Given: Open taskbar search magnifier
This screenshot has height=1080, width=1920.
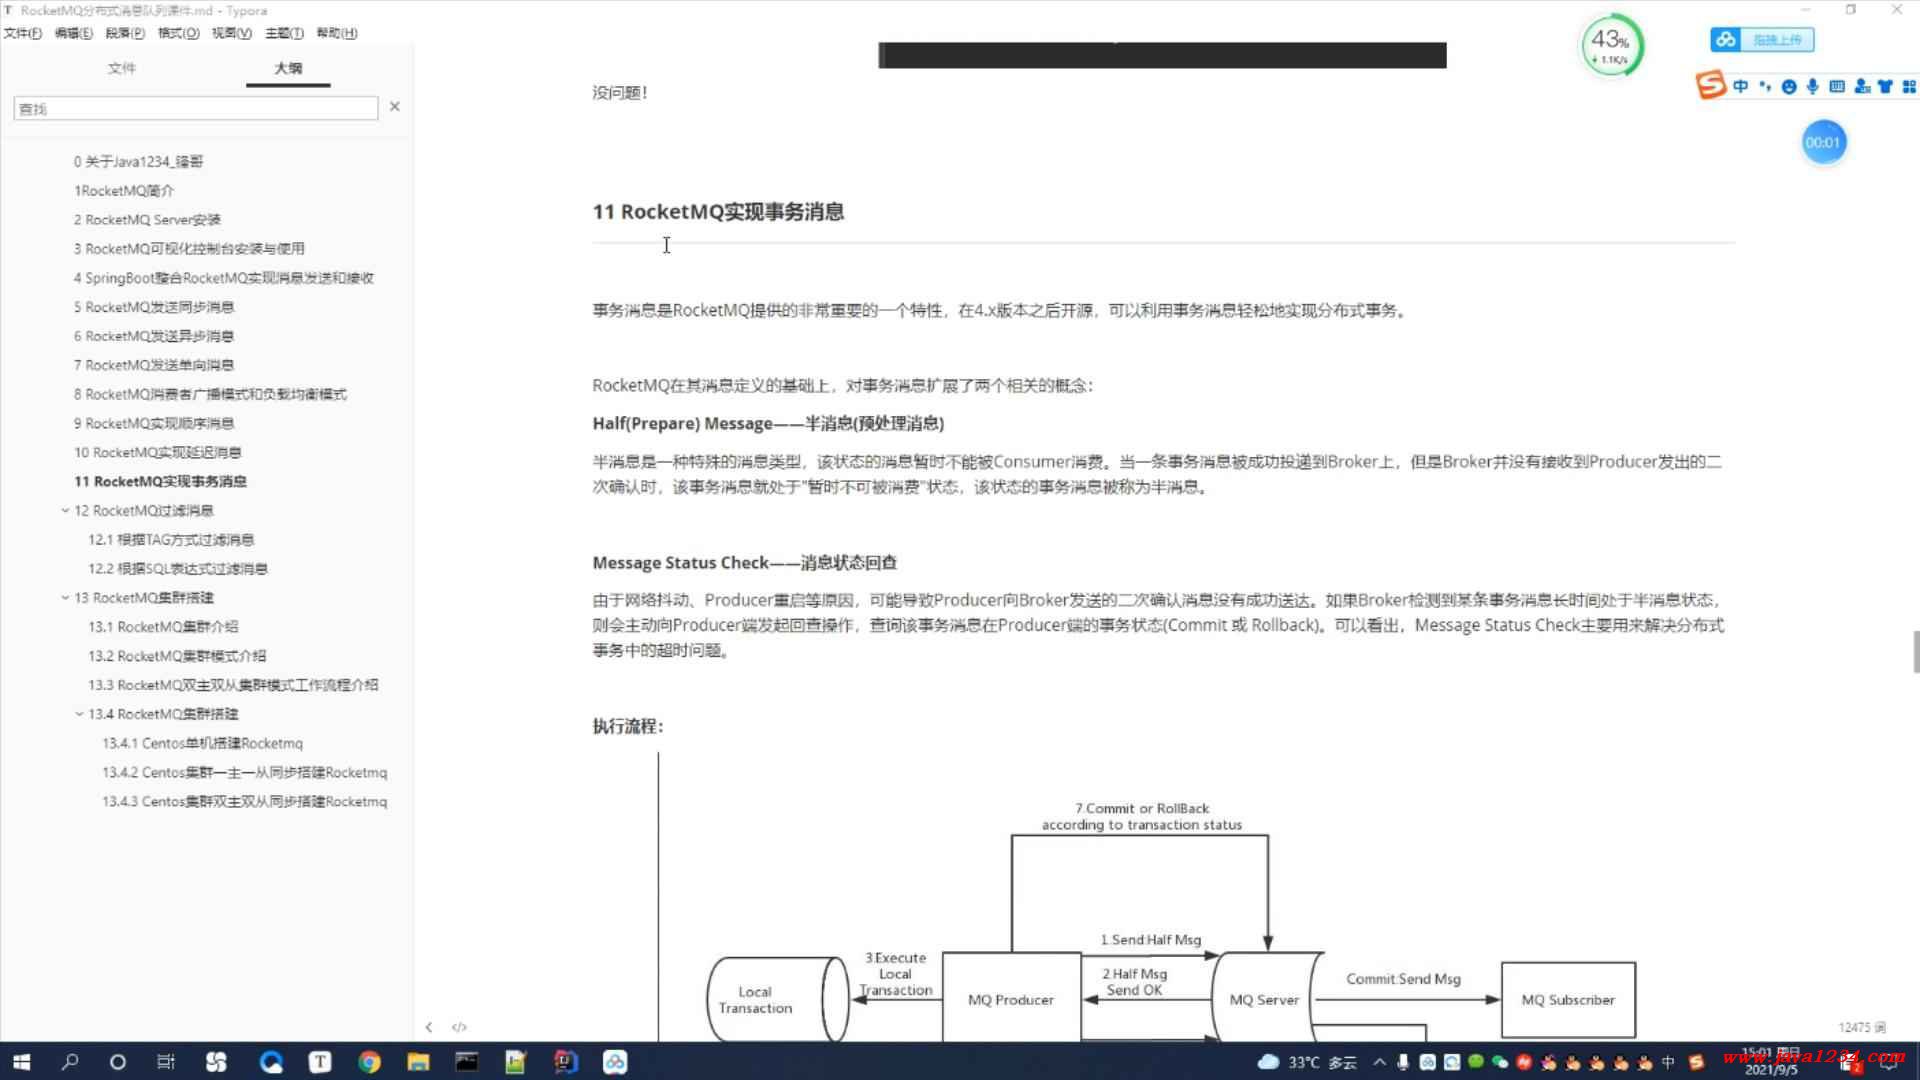Looking at the screenshot, I should click(69, 1062).
